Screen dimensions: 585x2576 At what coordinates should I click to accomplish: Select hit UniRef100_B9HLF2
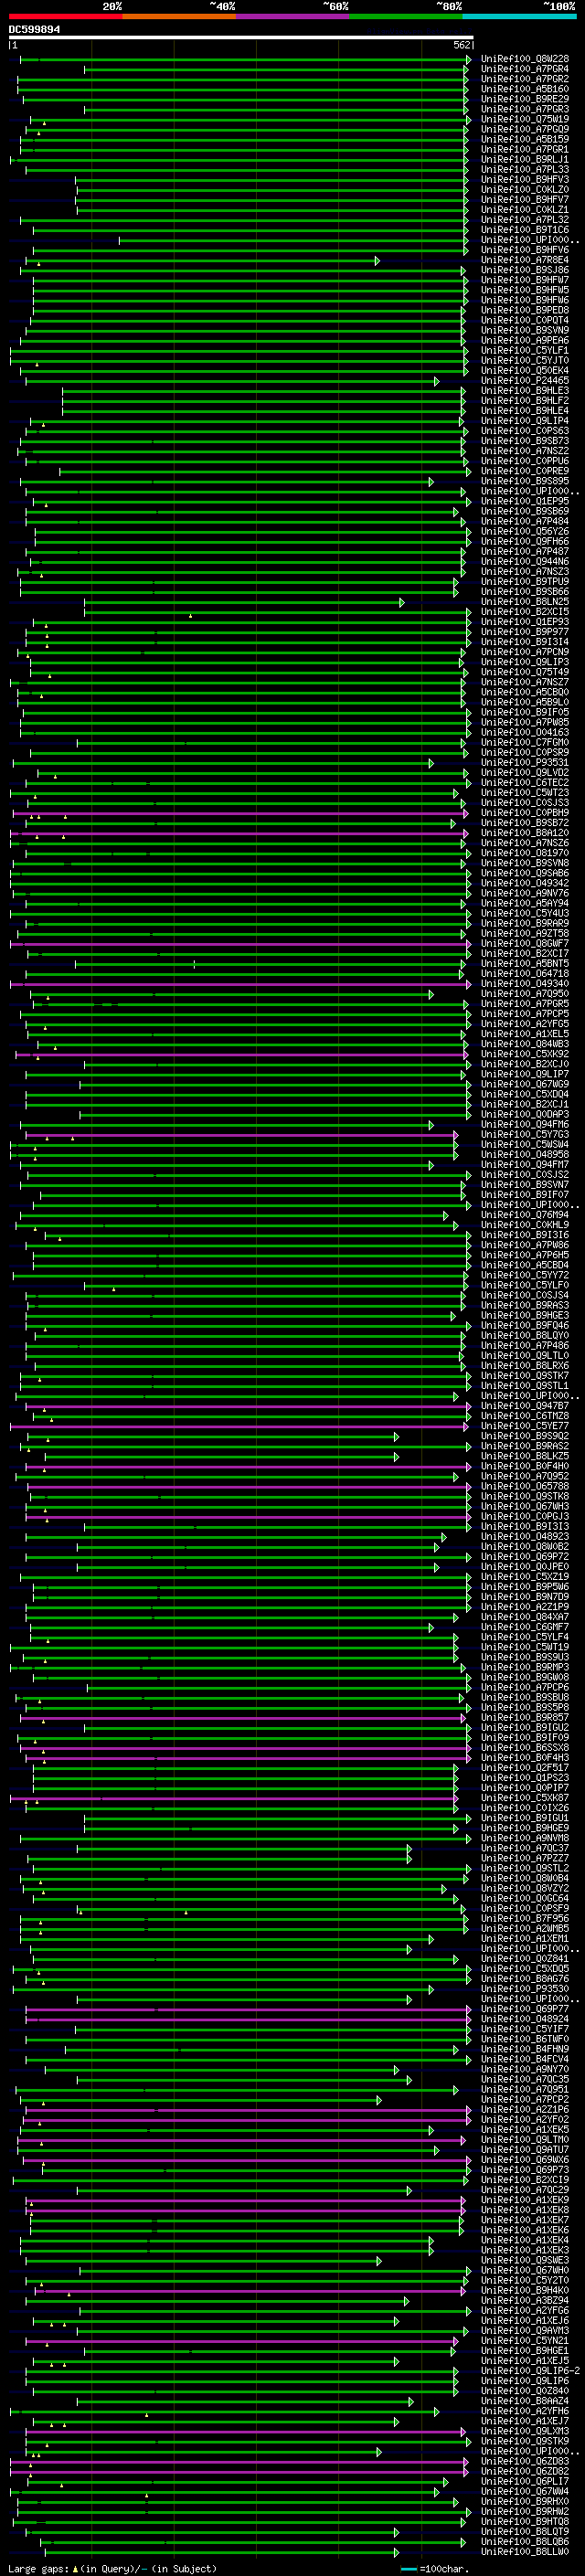(x=525, y=401)
